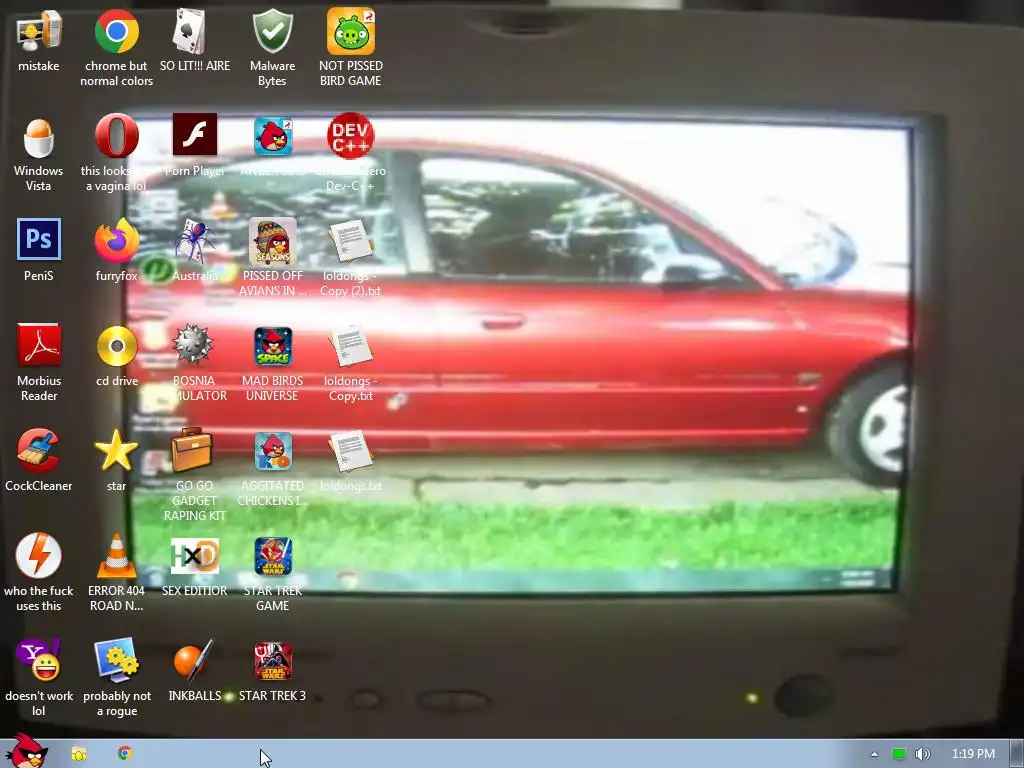Launch "chrome but normal colors" shortcut
Image resolution: width=1024 pixels, height=768 pixels.
[x=116, y=31]
